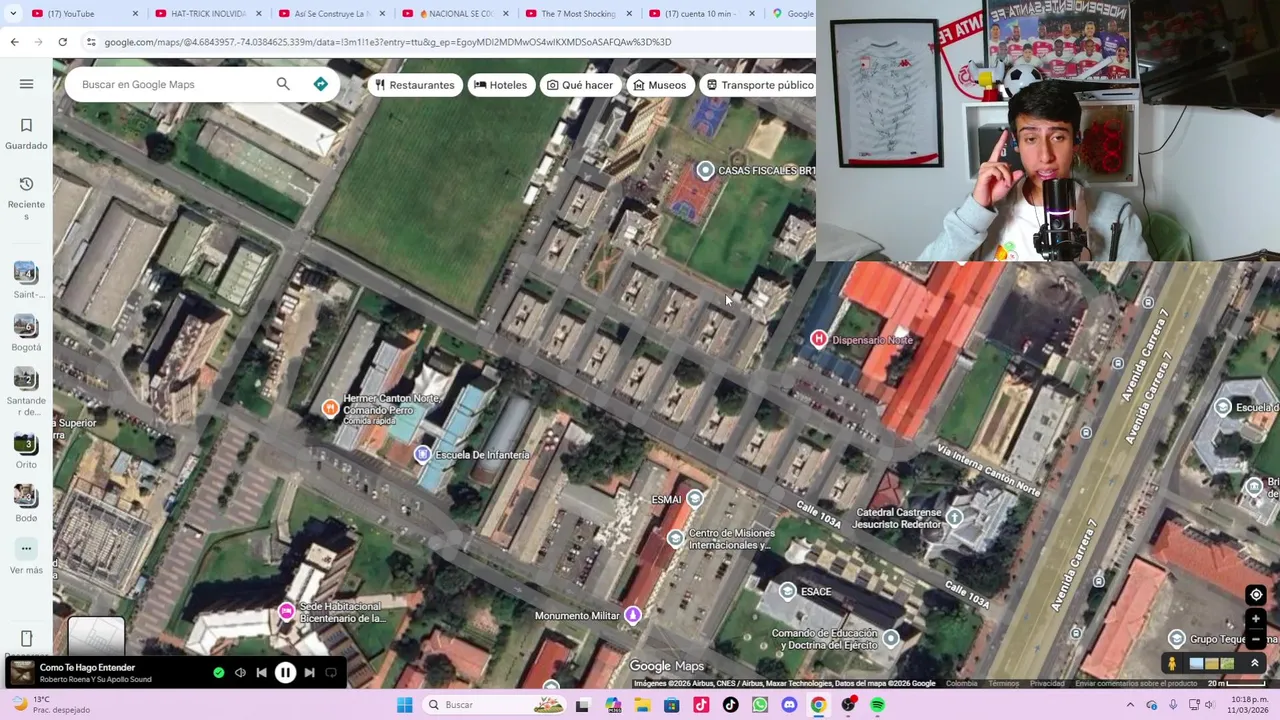The image size is (1280, 720).
Task: Click the search magnifier icon
Action: pyautogui.click(x=283, y=84)
